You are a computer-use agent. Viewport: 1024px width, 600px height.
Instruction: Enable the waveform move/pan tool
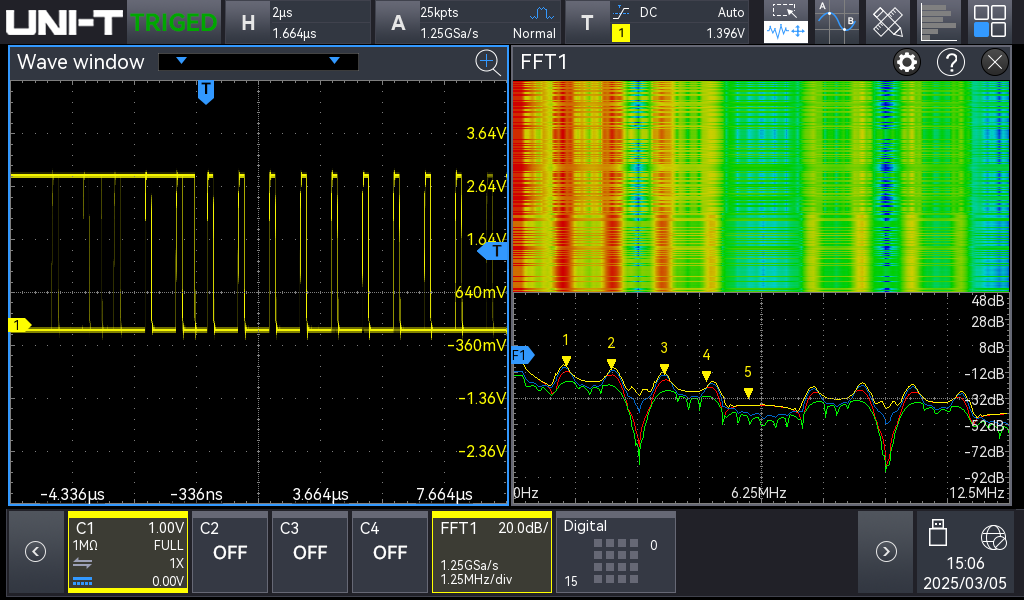point(786,33)
